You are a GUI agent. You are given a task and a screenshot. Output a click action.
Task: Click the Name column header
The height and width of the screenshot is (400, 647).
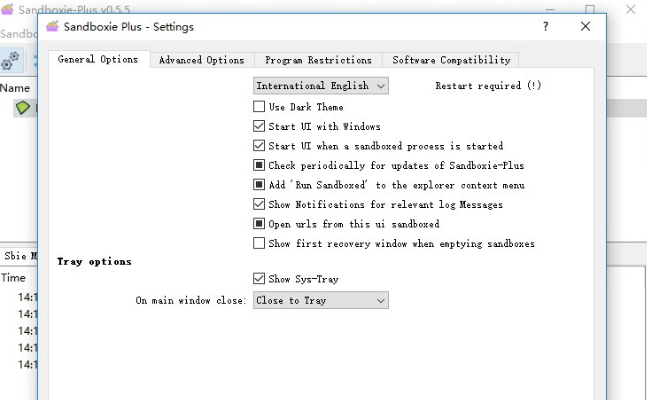15,88
